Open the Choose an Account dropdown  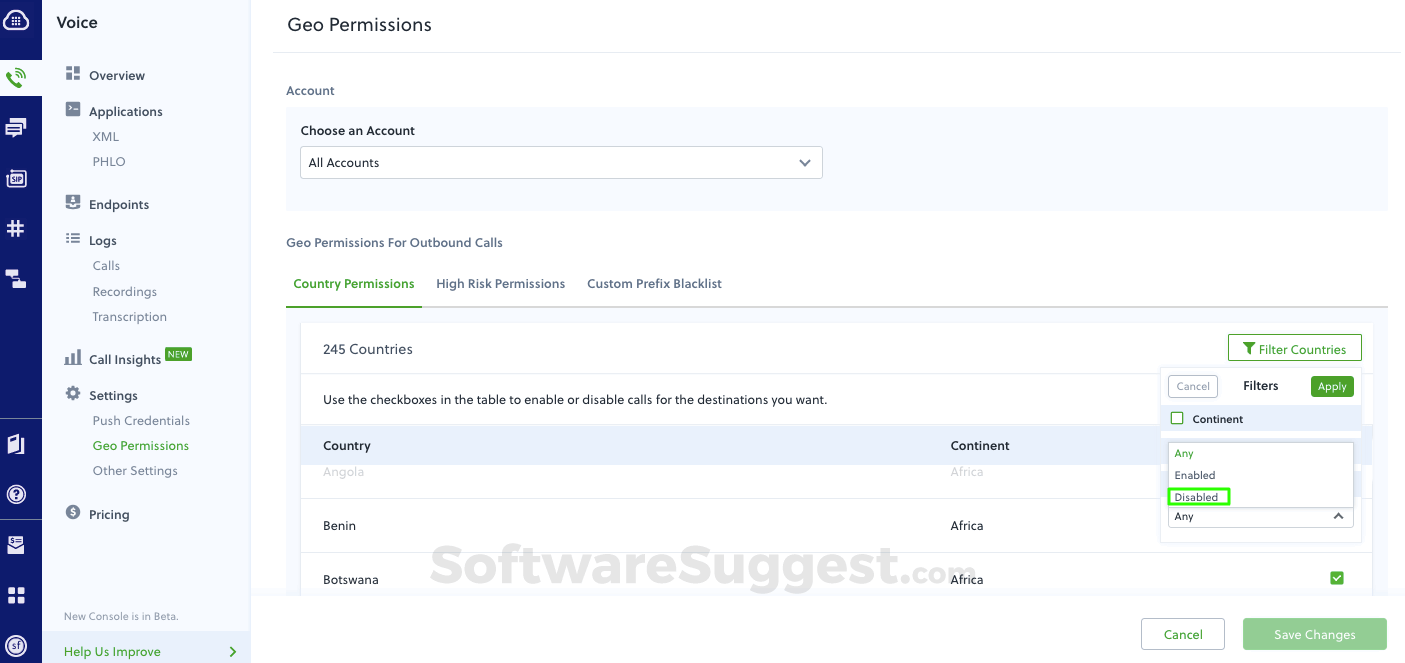pos(560,162)
